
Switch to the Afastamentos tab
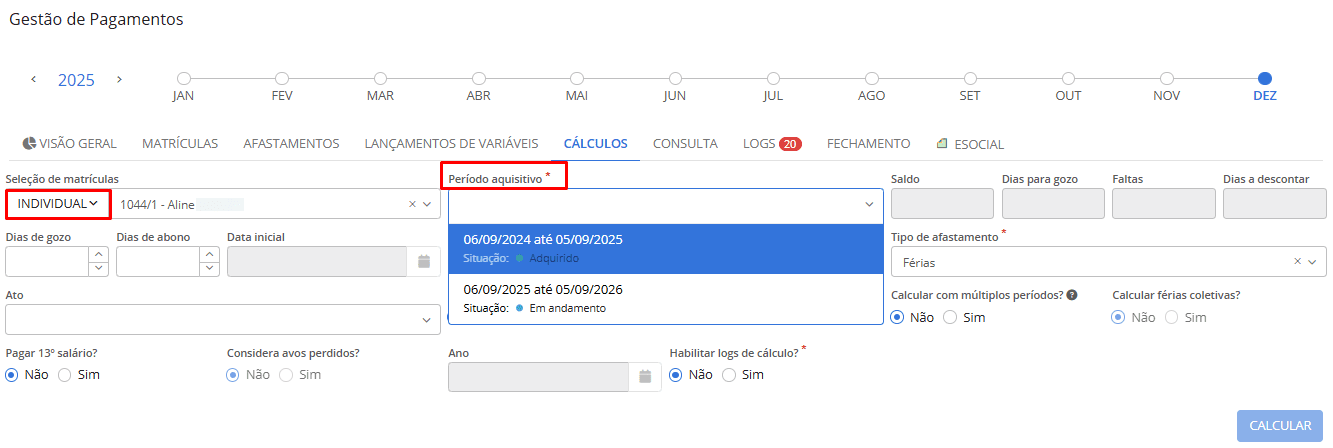tap(291, 144)
